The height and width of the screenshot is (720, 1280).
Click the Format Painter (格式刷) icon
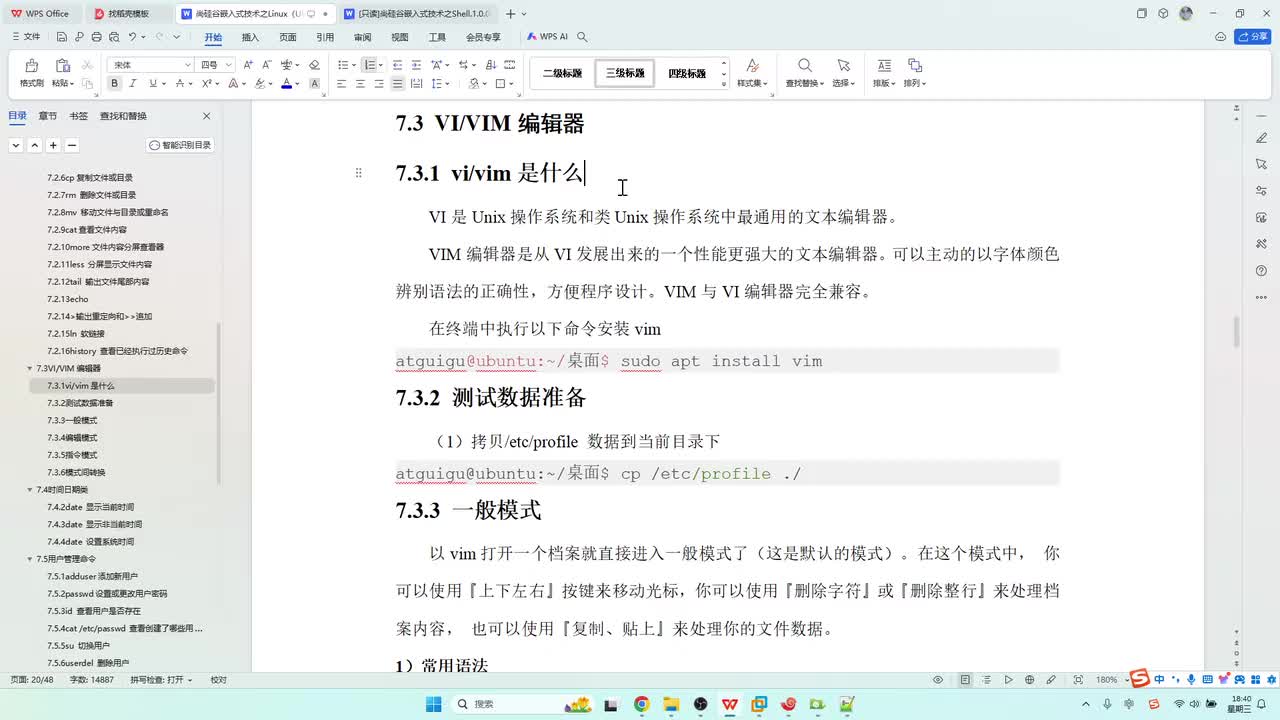pyautogui.click(x=31, y=66)
